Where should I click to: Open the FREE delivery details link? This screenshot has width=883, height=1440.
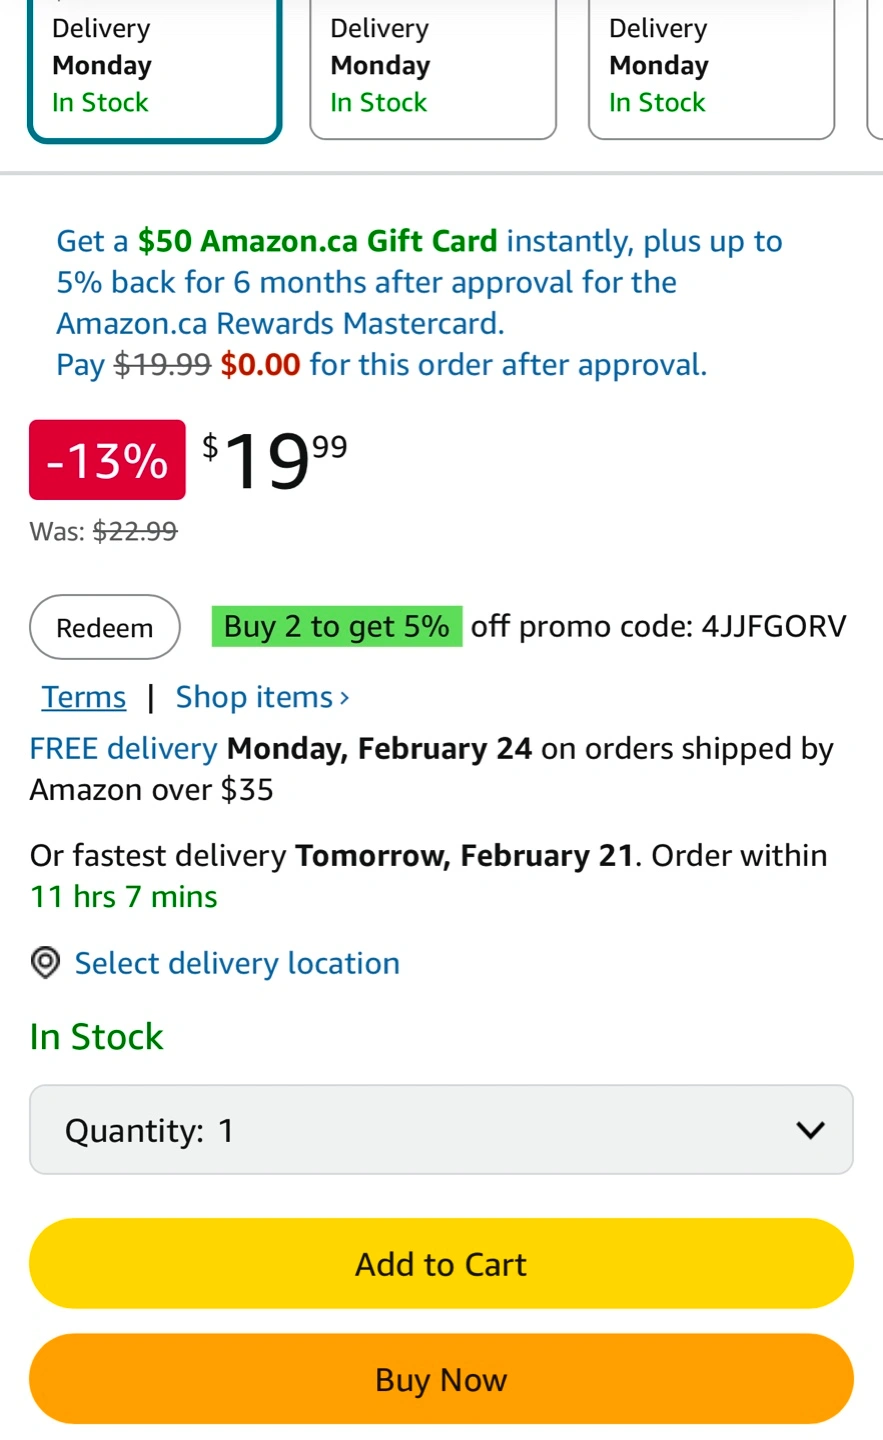coord(123,749)
